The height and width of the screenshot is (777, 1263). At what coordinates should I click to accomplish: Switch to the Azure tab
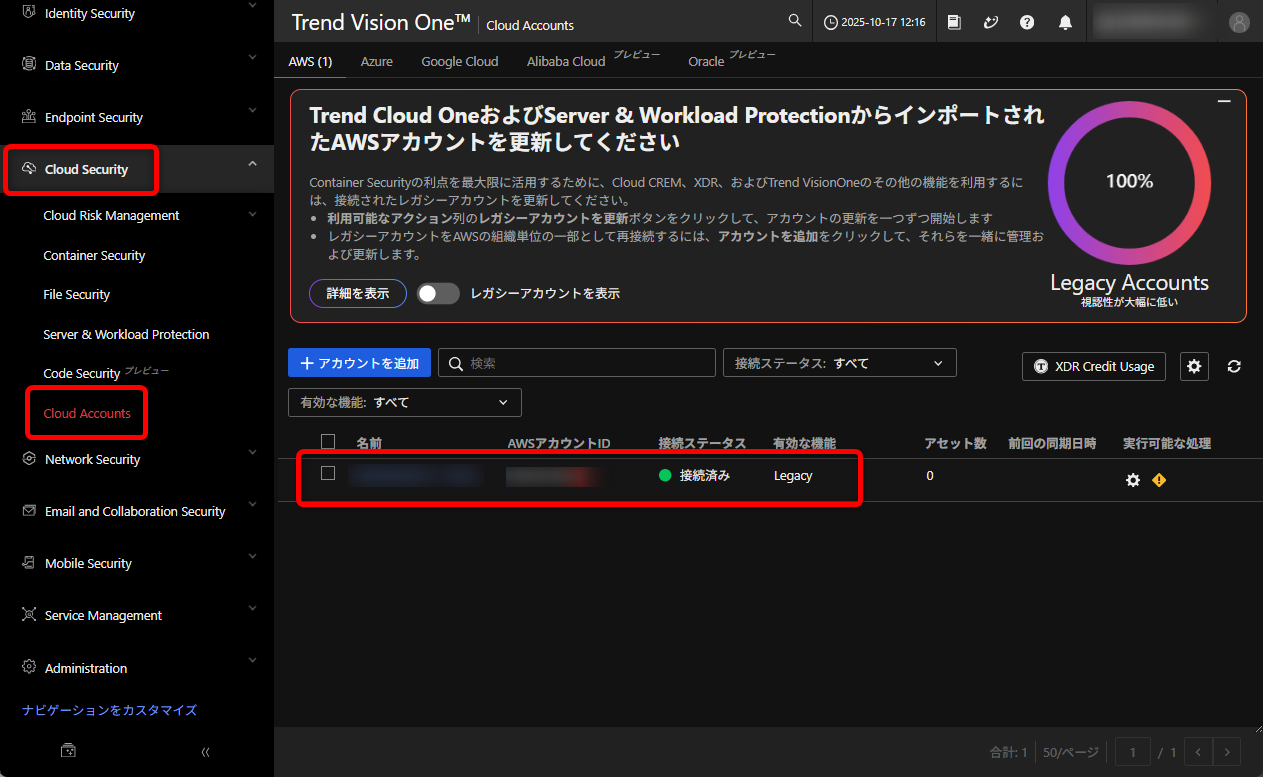[377, 61]
